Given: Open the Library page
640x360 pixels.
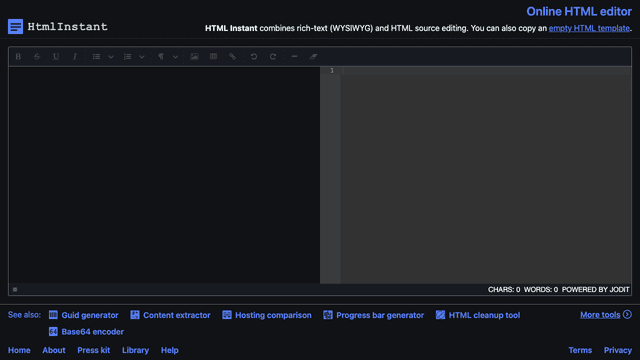Looking at the screenshot, I should pyautogui.click(x=135, y=350).
